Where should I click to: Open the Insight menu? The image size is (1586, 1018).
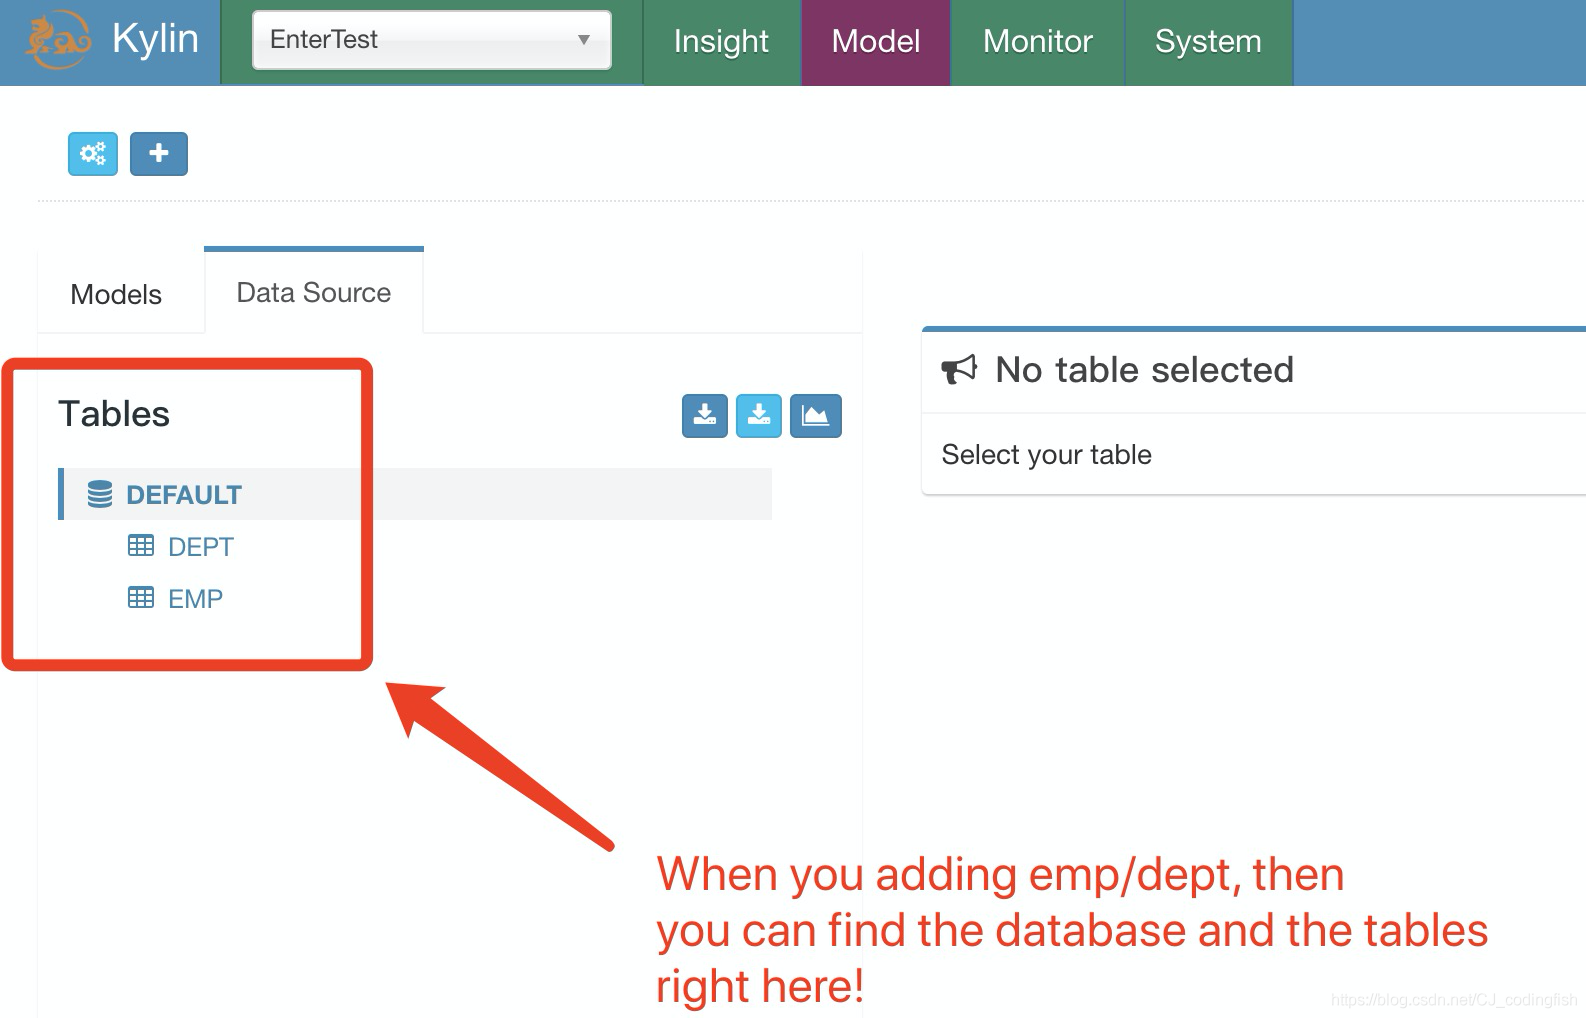(x=721, y=42)
